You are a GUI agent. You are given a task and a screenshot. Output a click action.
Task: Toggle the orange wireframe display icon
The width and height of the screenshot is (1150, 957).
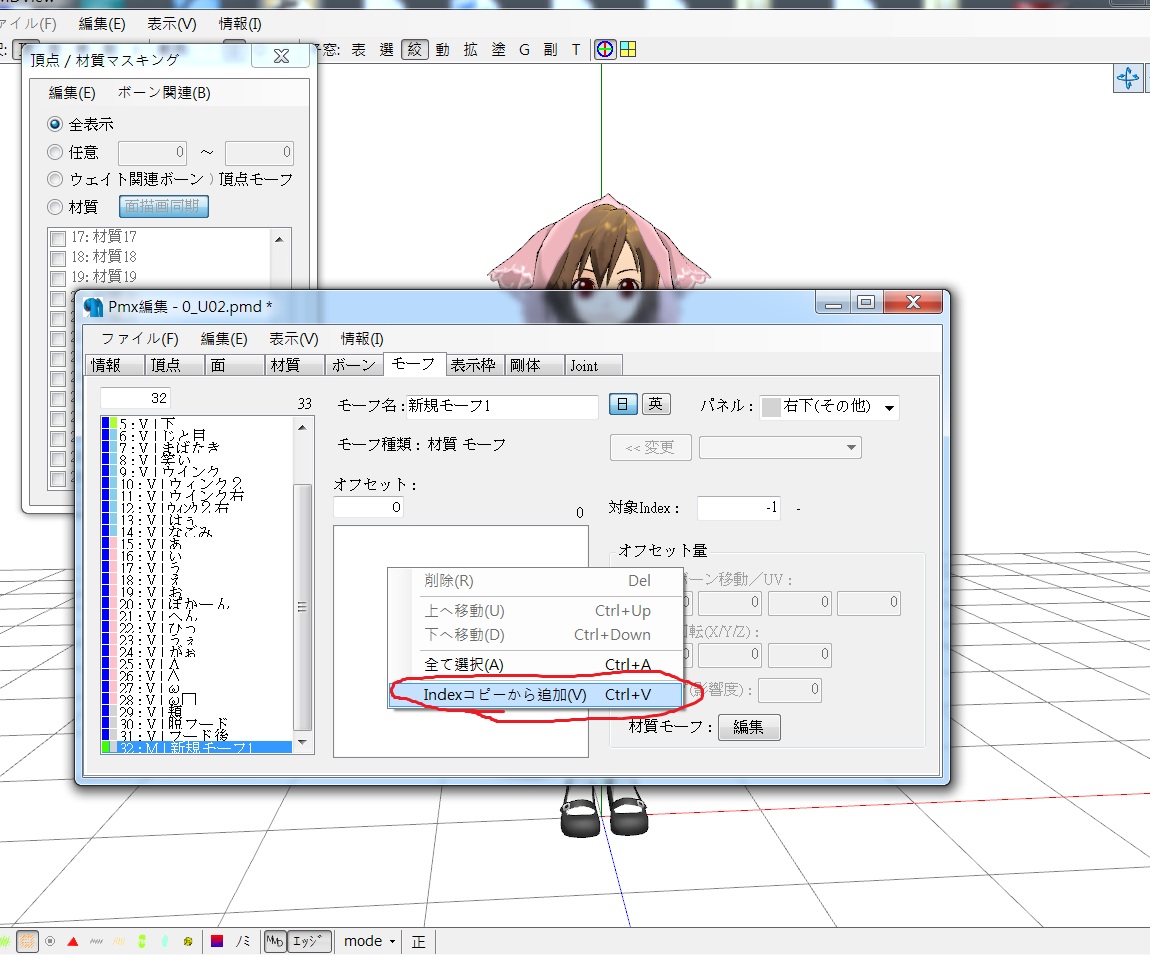click(27, 941)
